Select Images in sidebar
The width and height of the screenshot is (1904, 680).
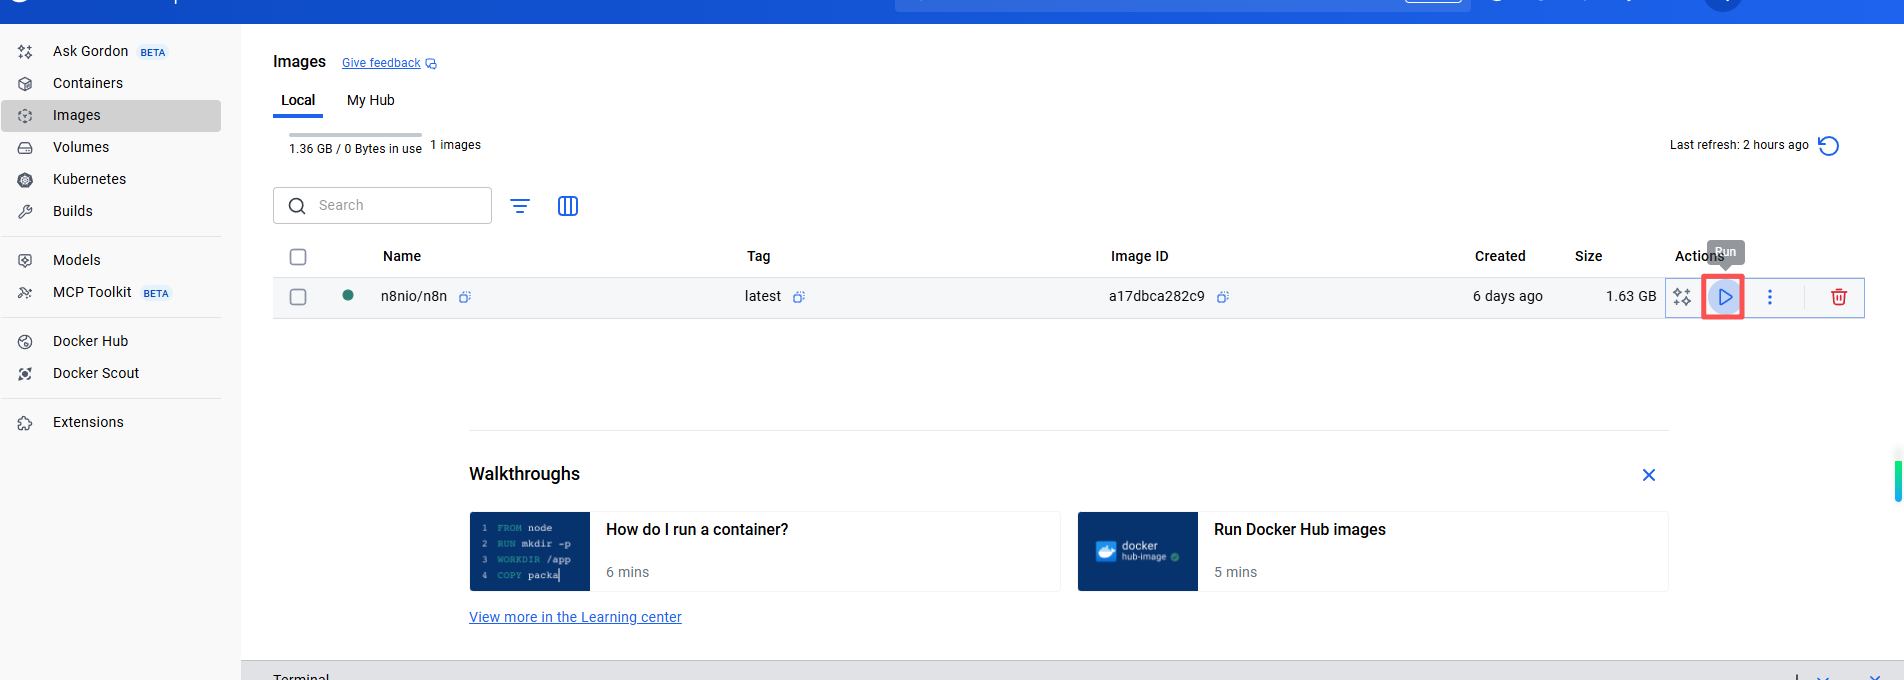pos(111,115)
